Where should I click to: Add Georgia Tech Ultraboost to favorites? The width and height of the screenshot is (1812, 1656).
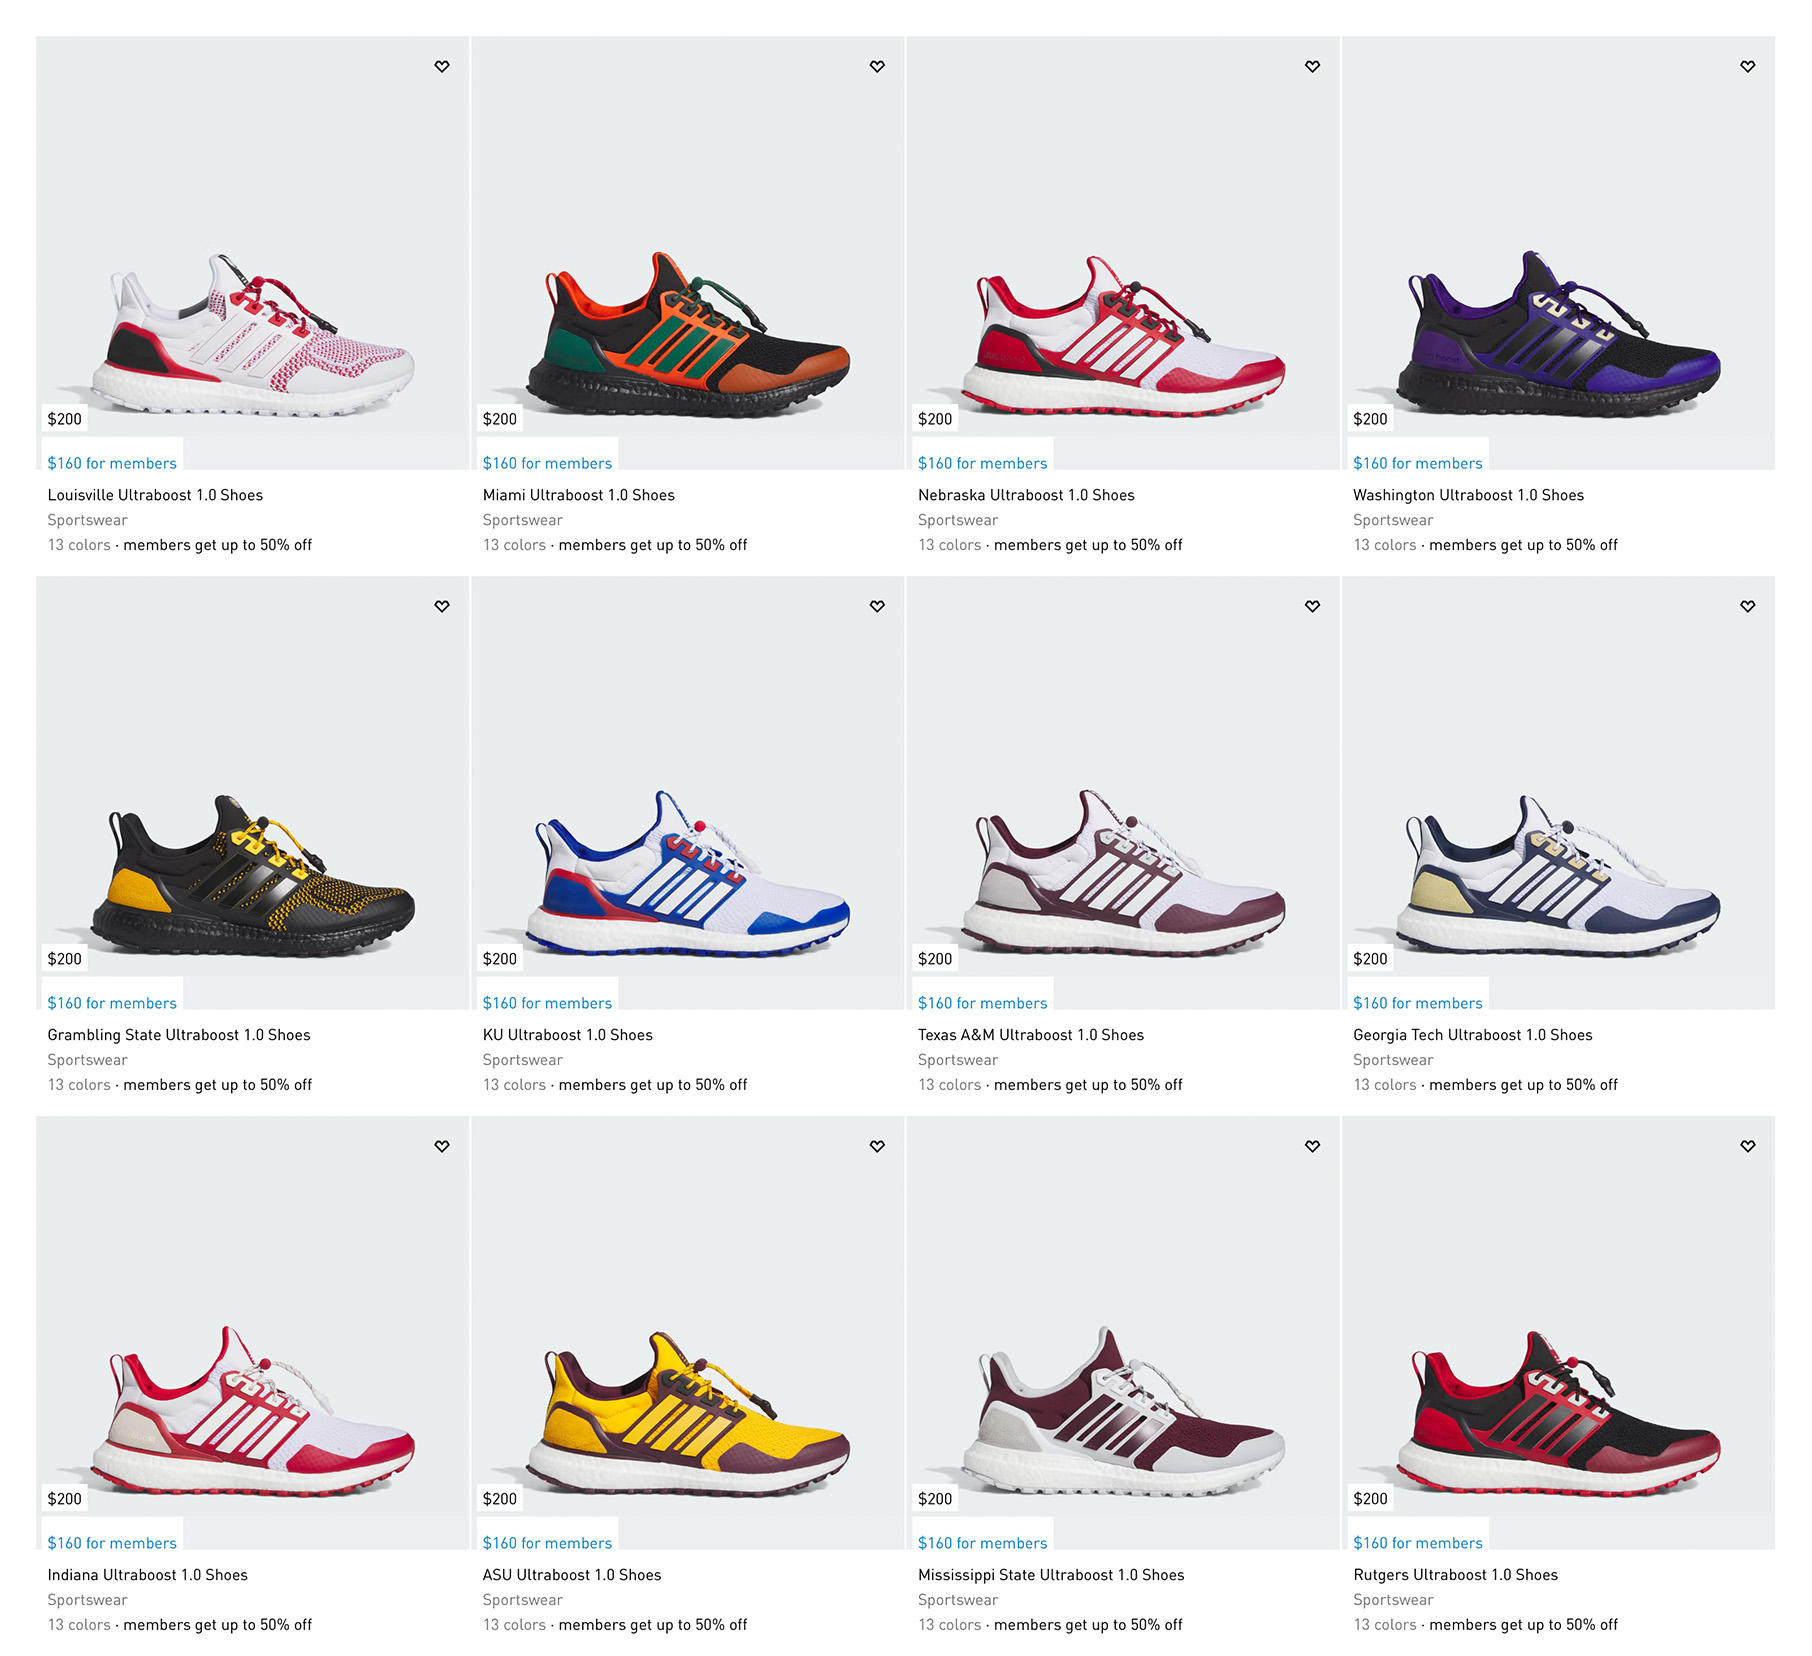(x=1747, y=606)
